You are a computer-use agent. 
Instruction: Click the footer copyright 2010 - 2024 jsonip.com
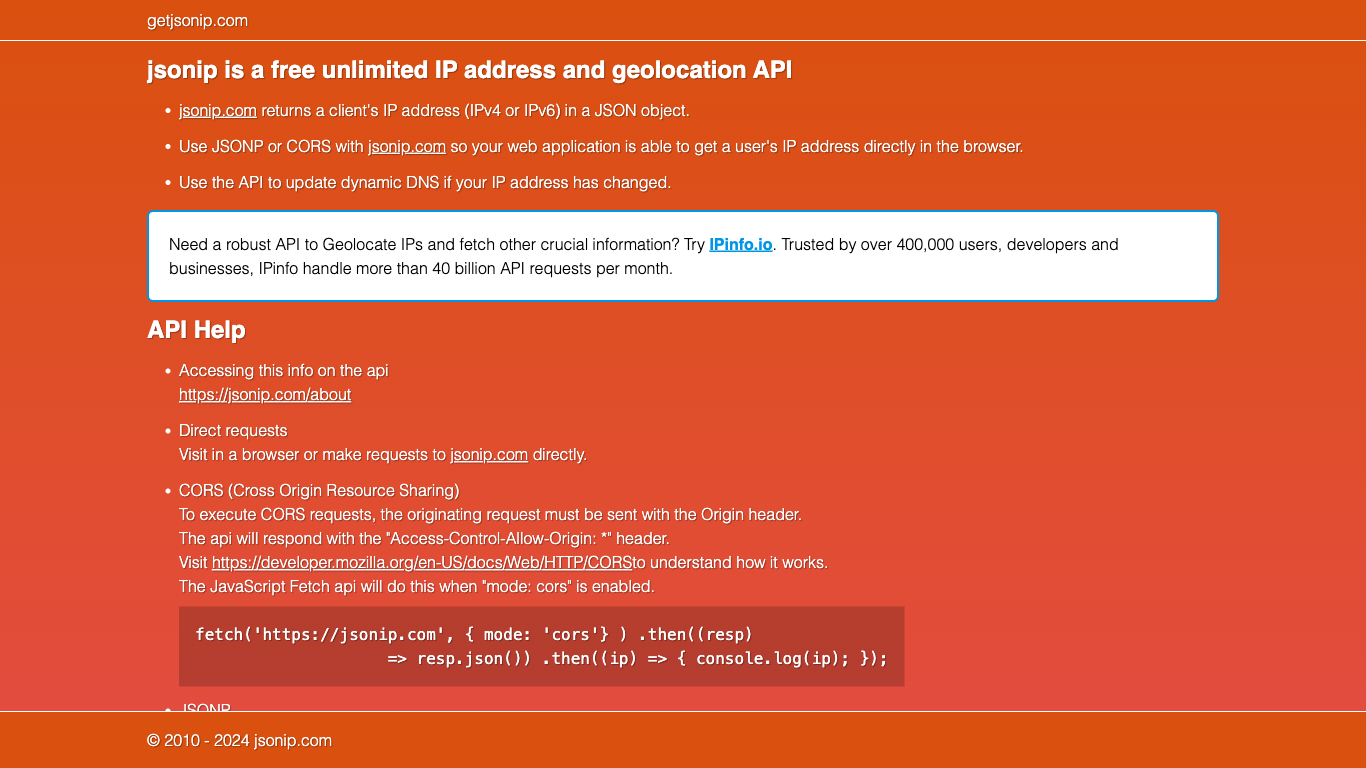click(239, 740)
